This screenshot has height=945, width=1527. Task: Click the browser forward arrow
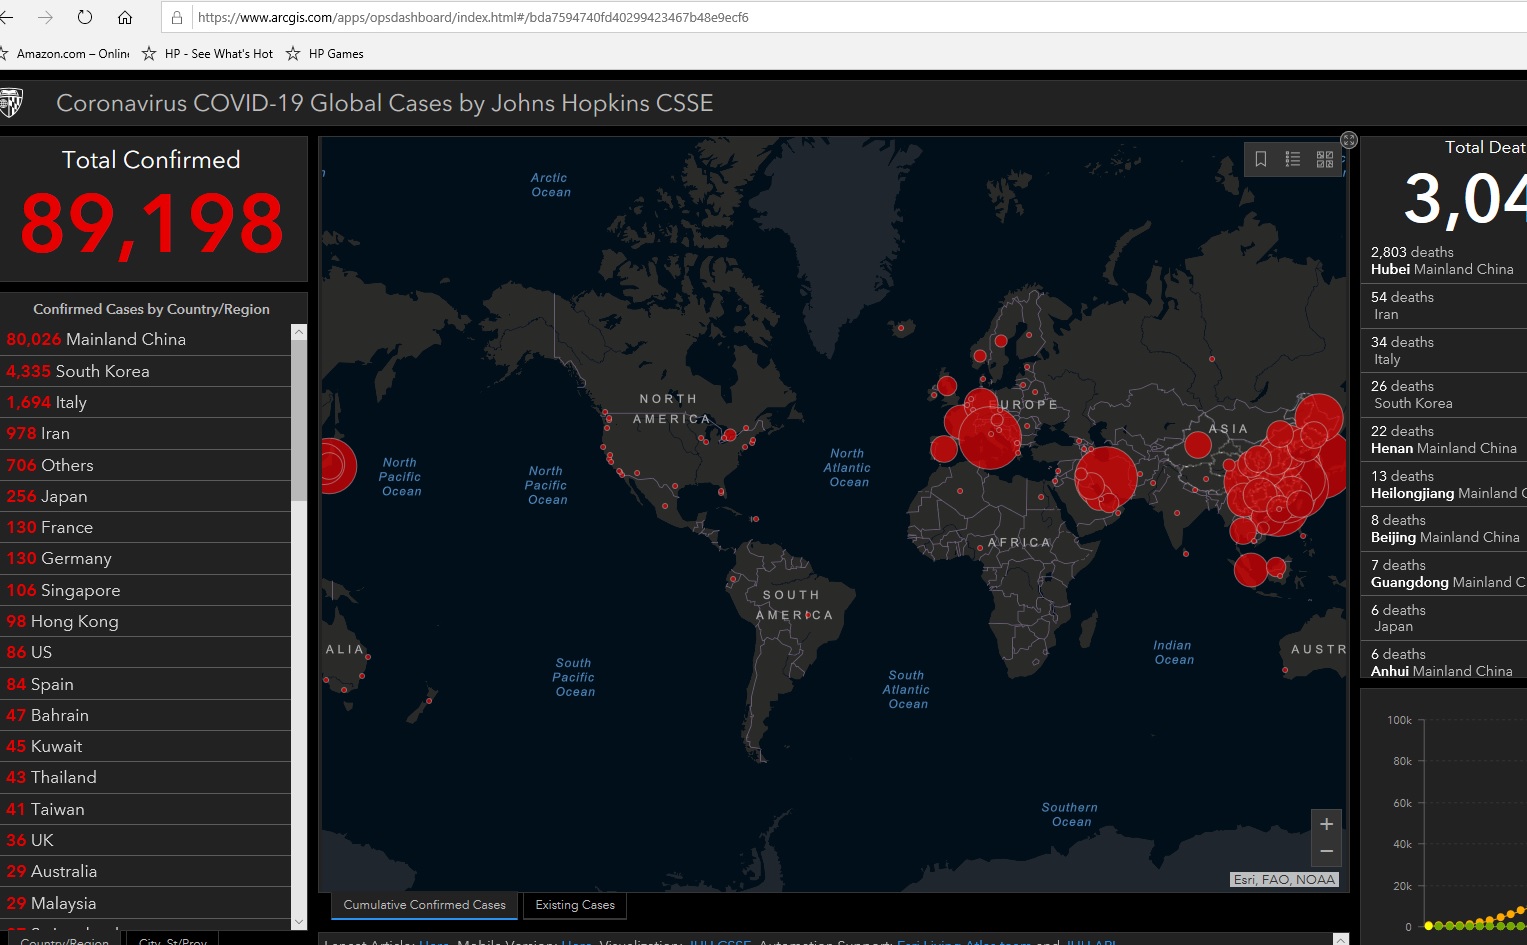pyautogui.click(x=45, y=17)
